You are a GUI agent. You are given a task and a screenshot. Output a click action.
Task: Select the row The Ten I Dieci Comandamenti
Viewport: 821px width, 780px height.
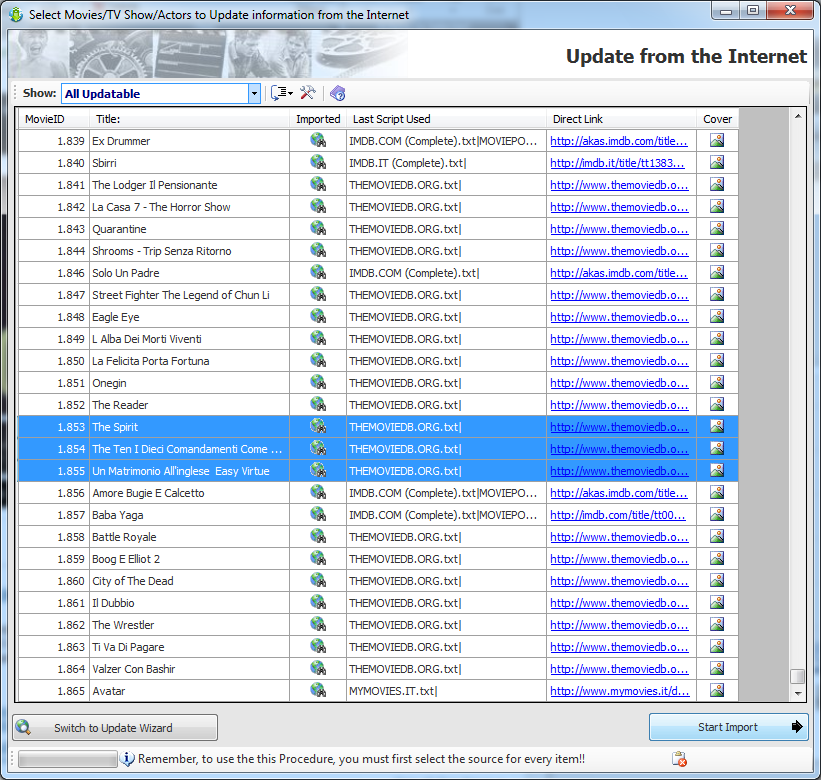[x=378, y=449]
